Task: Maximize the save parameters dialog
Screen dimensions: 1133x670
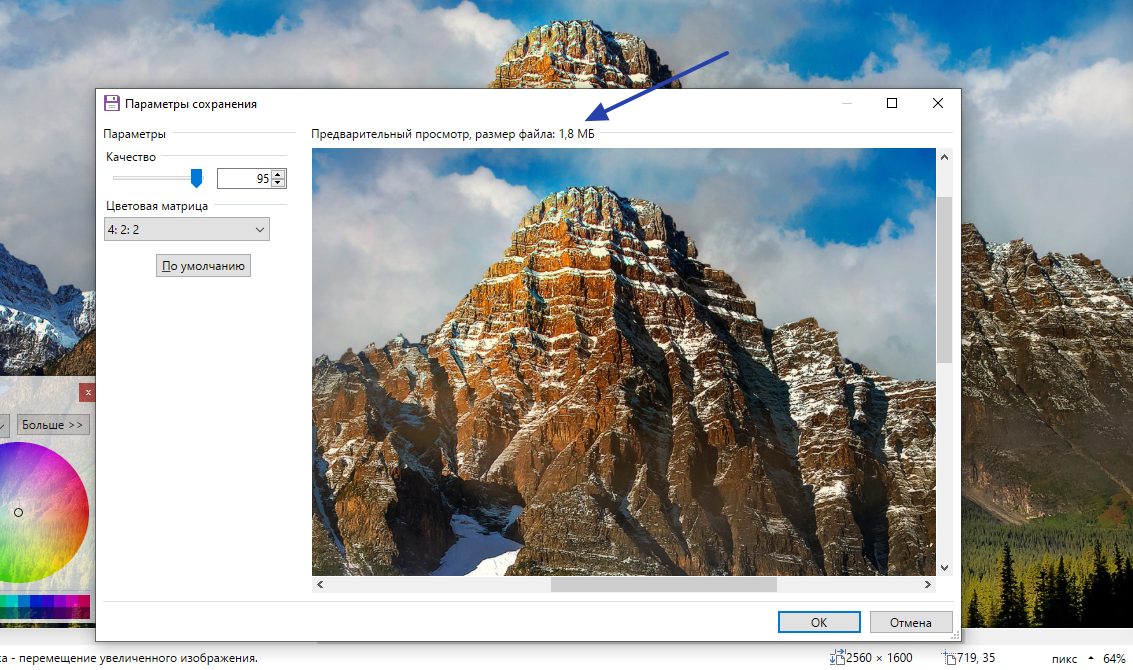Action: (892, 103)
